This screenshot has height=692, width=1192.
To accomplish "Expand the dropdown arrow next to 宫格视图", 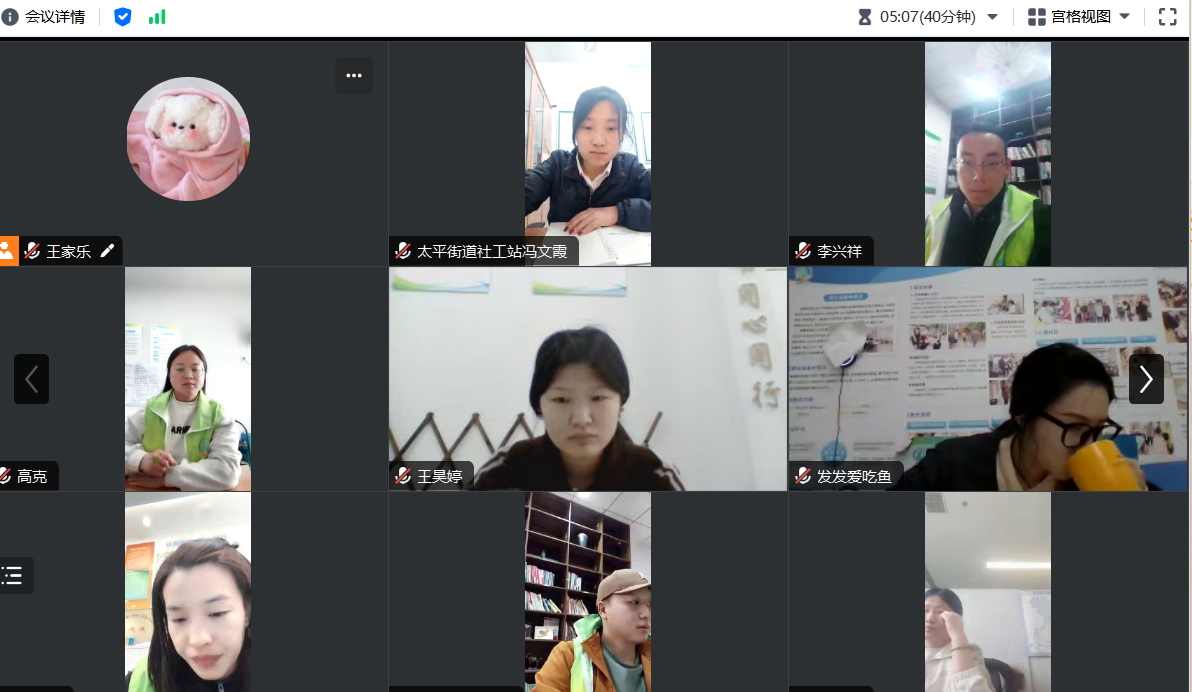I will click(x=1125, y=17).
